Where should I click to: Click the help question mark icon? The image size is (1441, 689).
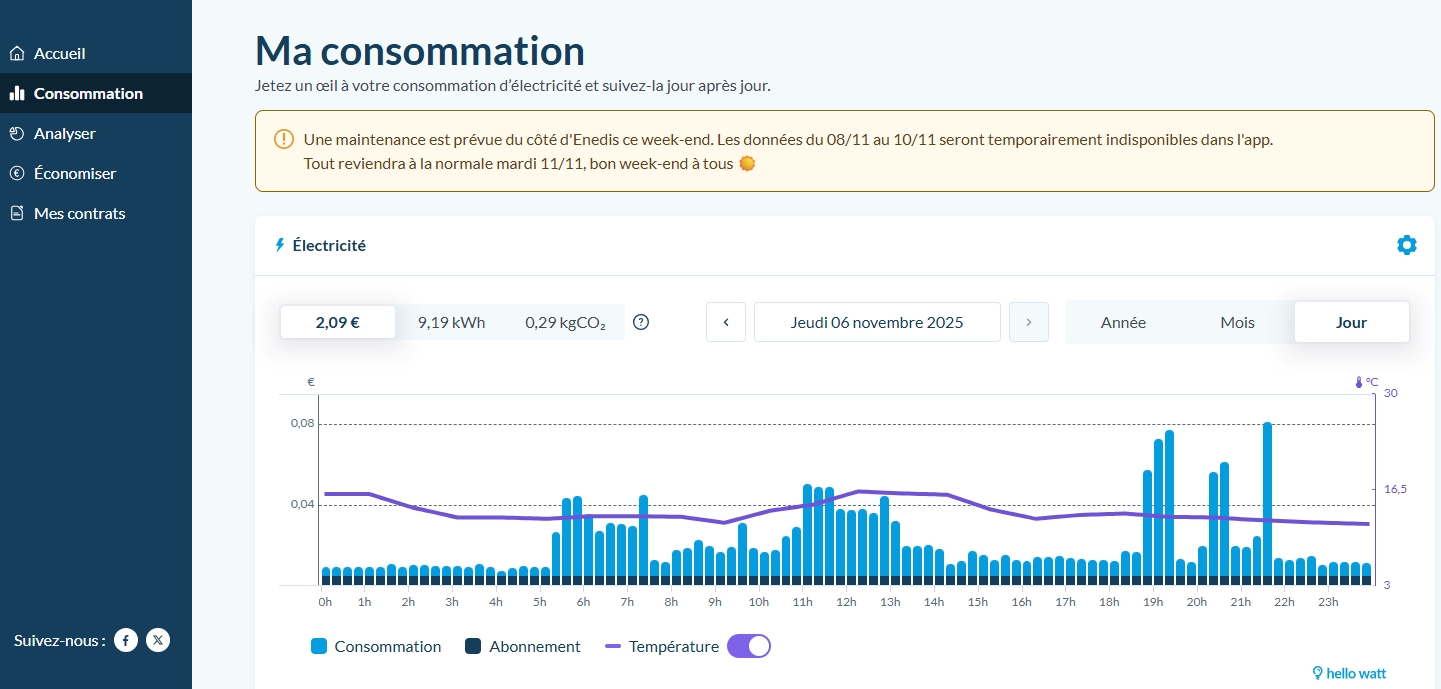click(642, 322)
